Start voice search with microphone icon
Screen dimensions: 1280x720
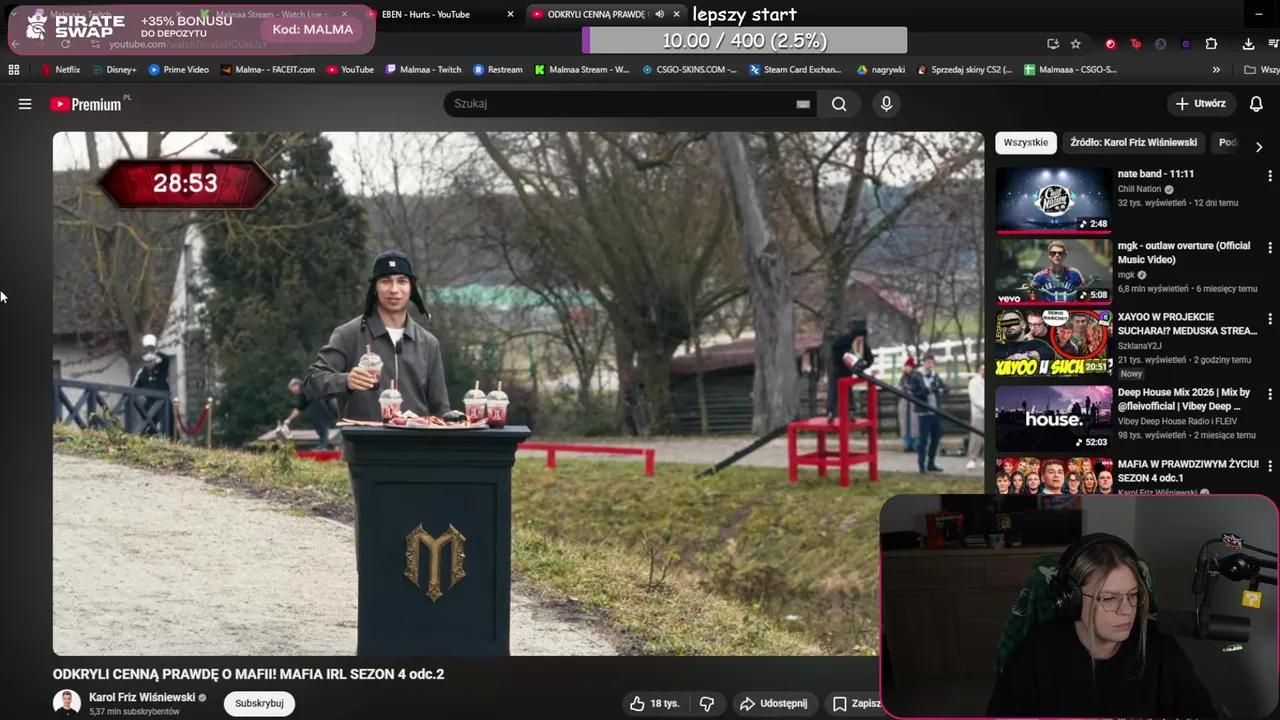(x=886, y=104)
